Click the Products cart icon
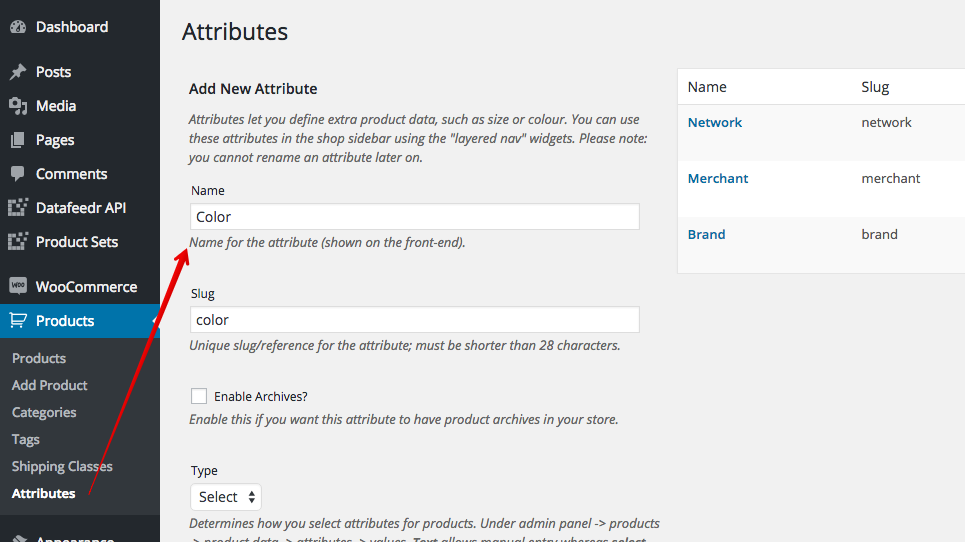 (x=18, y=320)
